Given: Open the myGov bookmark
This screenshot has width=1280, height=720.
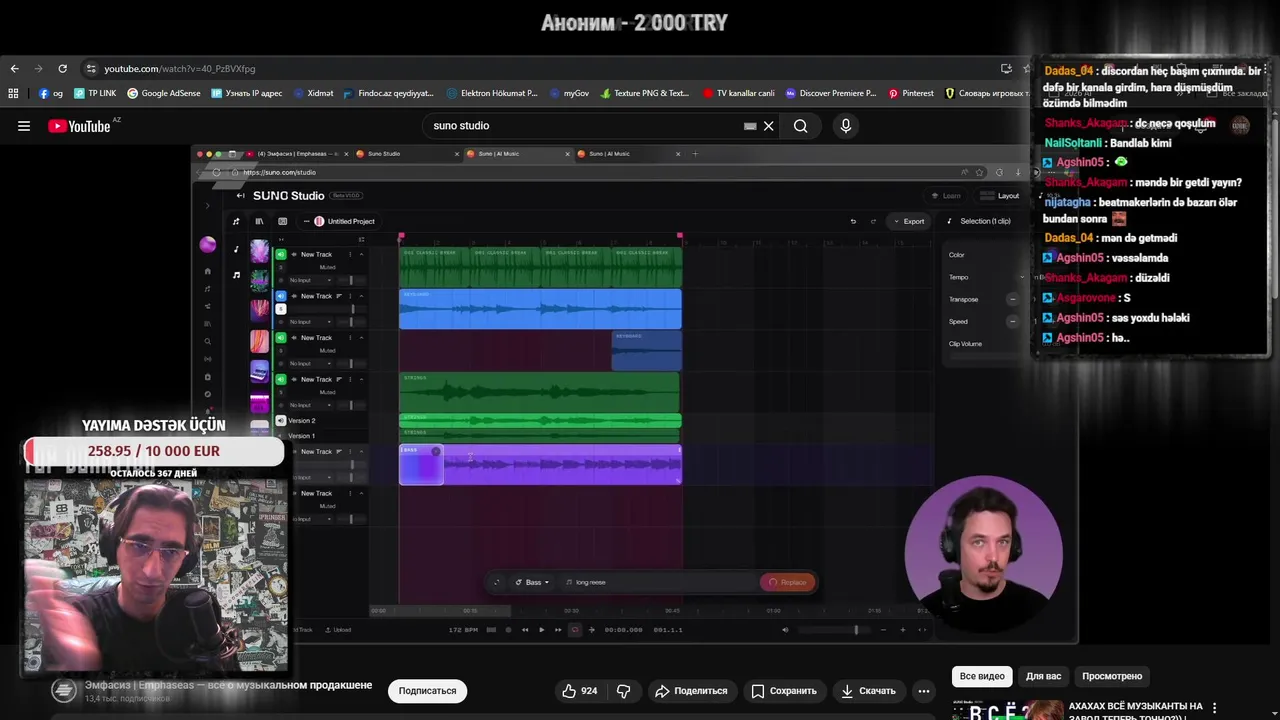Looking at the screenshot, I should point(569,93).
